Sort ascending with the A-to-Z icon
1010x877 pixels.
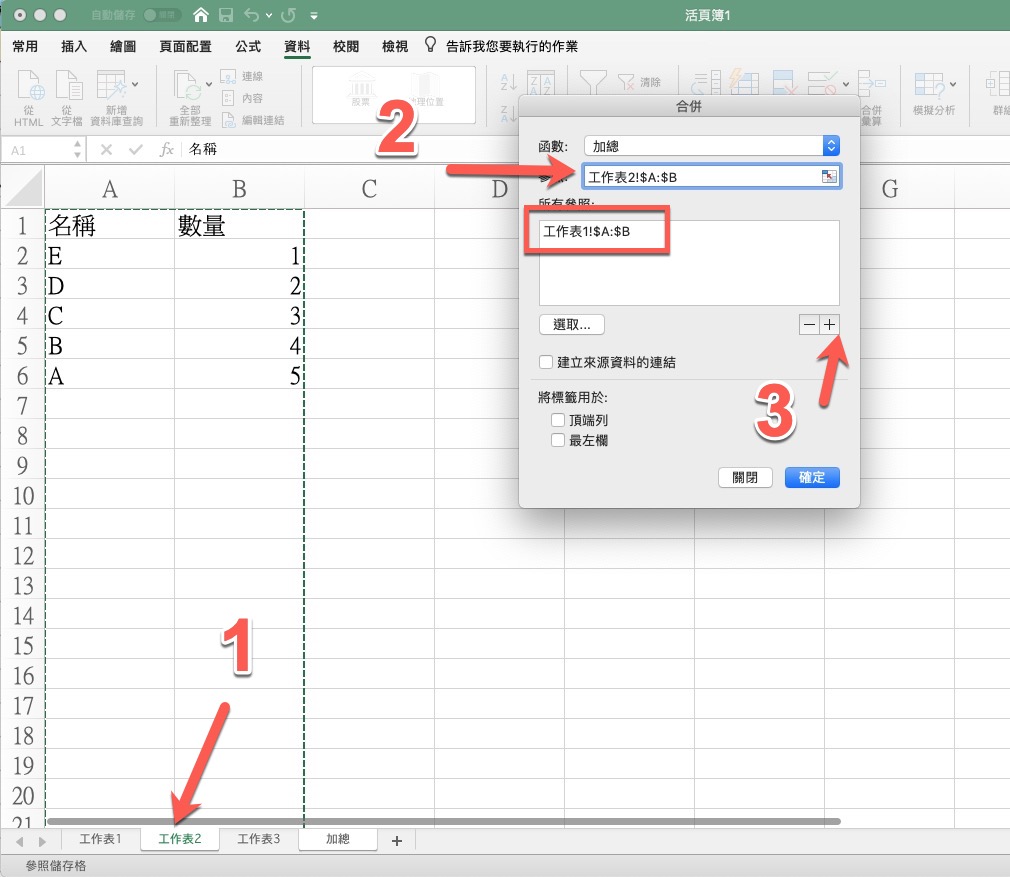[x=509, y=82]
